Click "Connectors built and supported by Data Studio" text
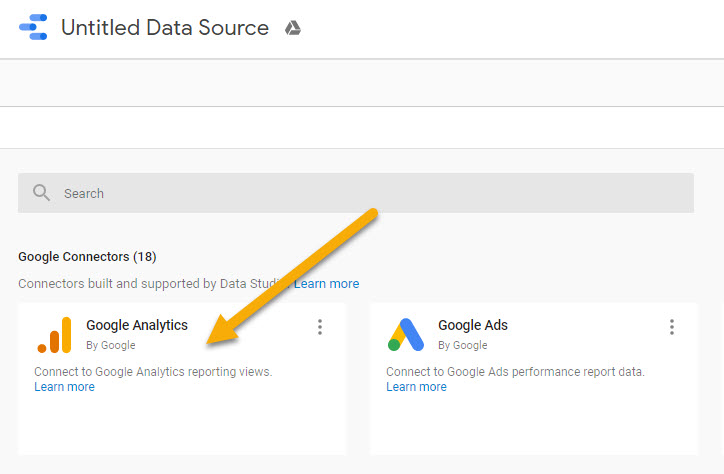 point(154,283)
